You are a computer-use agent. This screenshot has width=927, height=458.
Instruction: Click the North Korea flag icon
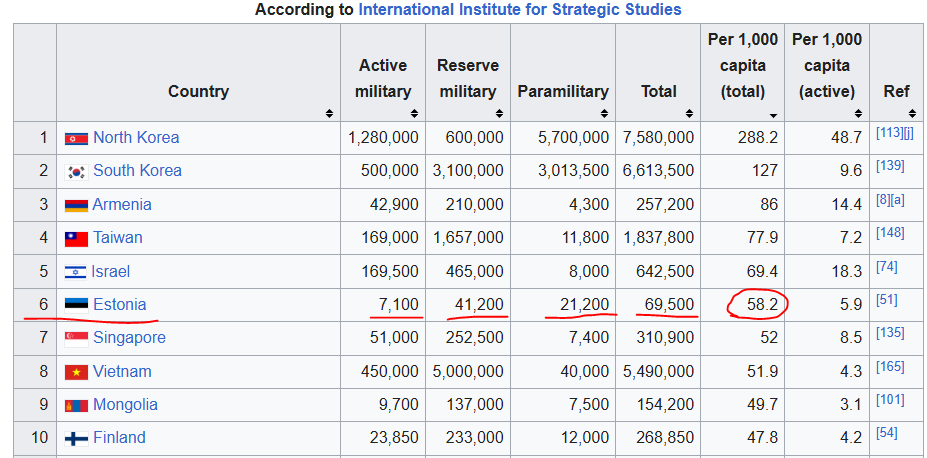coord(76,138)
